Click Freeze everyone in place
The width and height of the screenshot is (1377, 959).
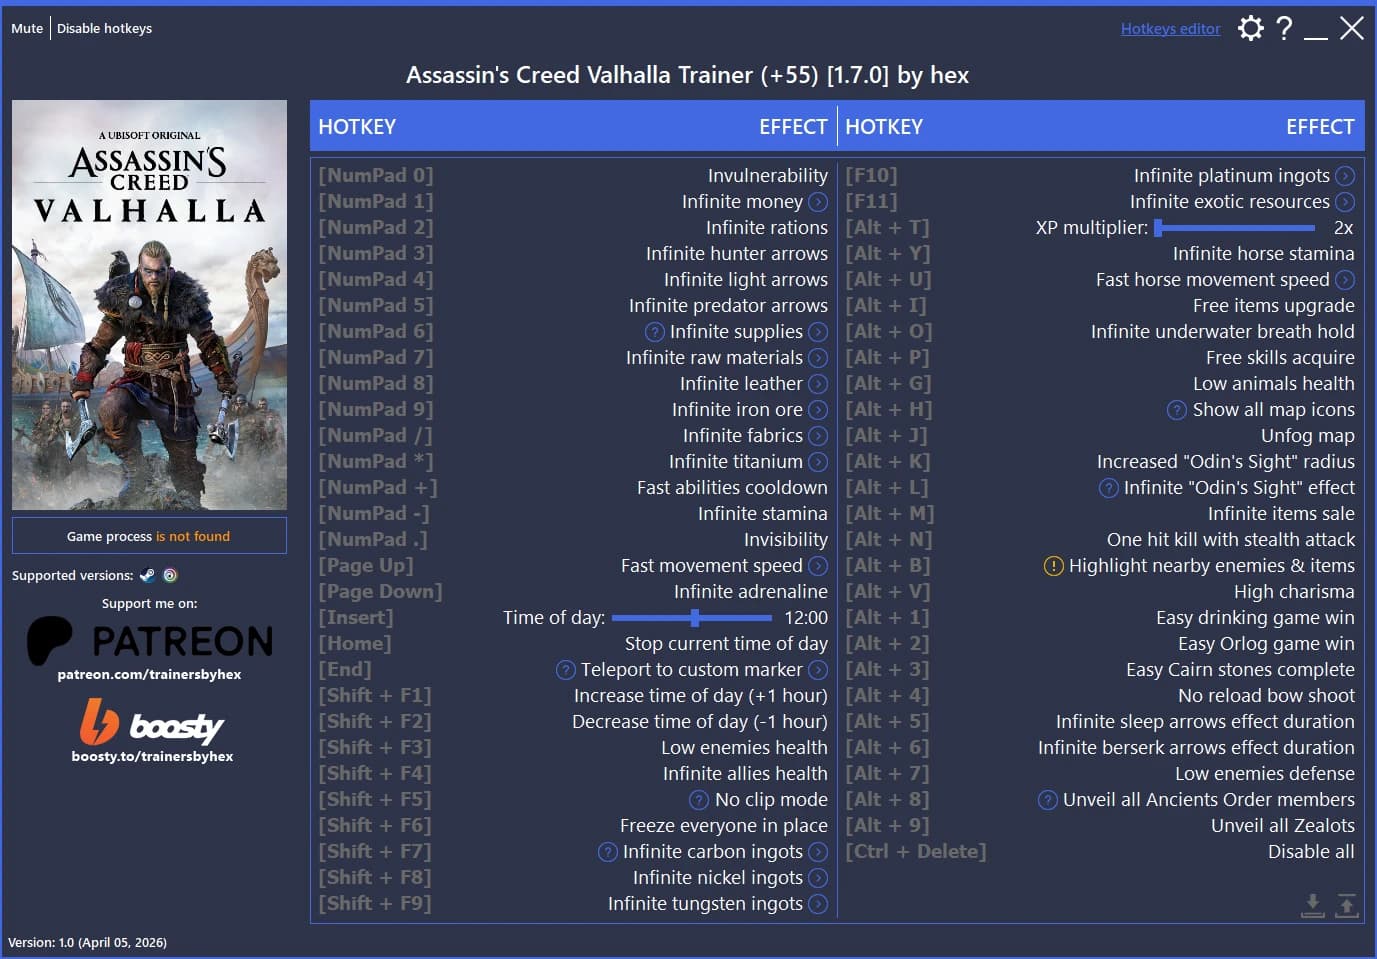pos(723,826)
